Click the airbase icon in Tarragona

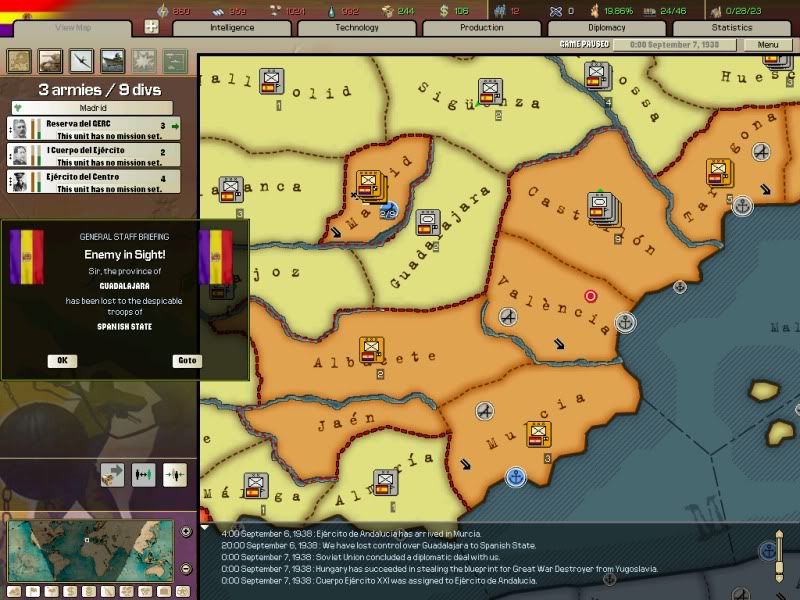pos(761,152)
